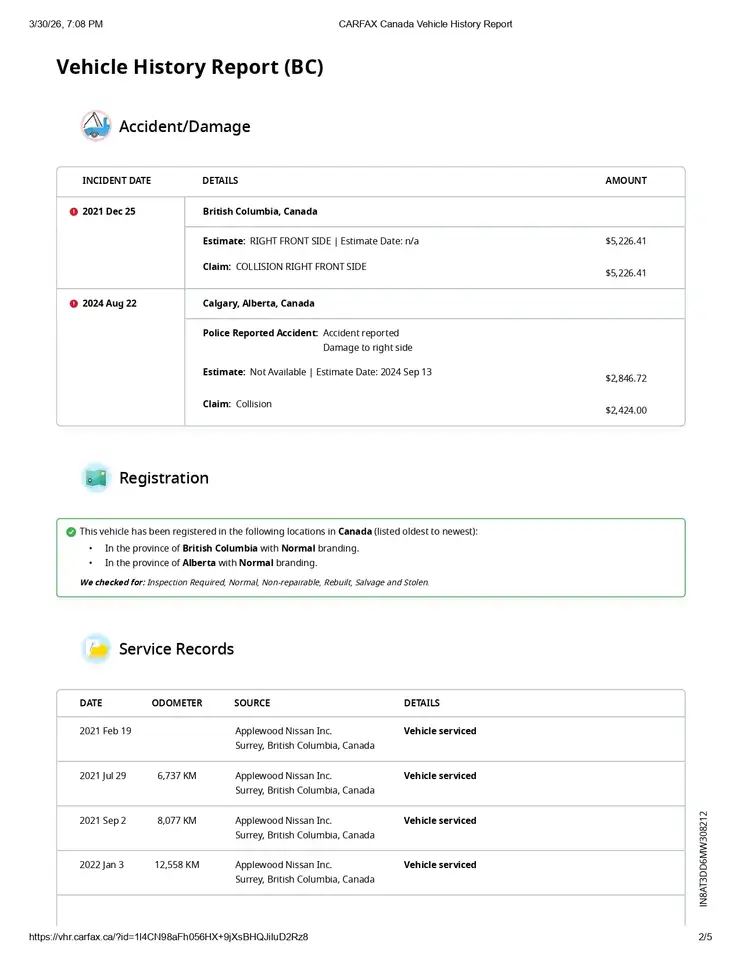Click the We checked for line
Viewport: 741px width, 960px height.
point(254,582)
